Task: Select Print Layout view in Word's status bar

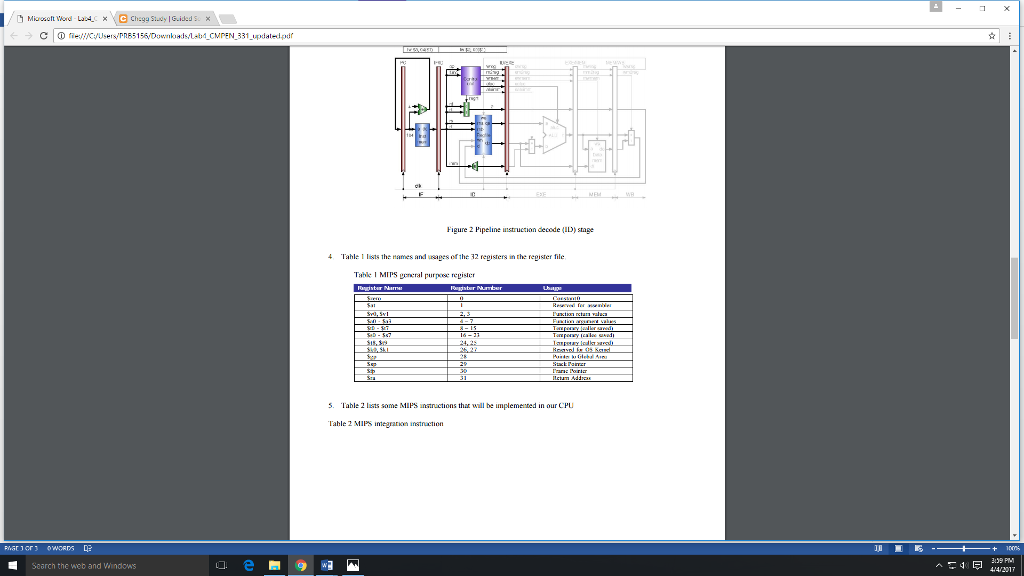Action: click(x=898, y=549)
